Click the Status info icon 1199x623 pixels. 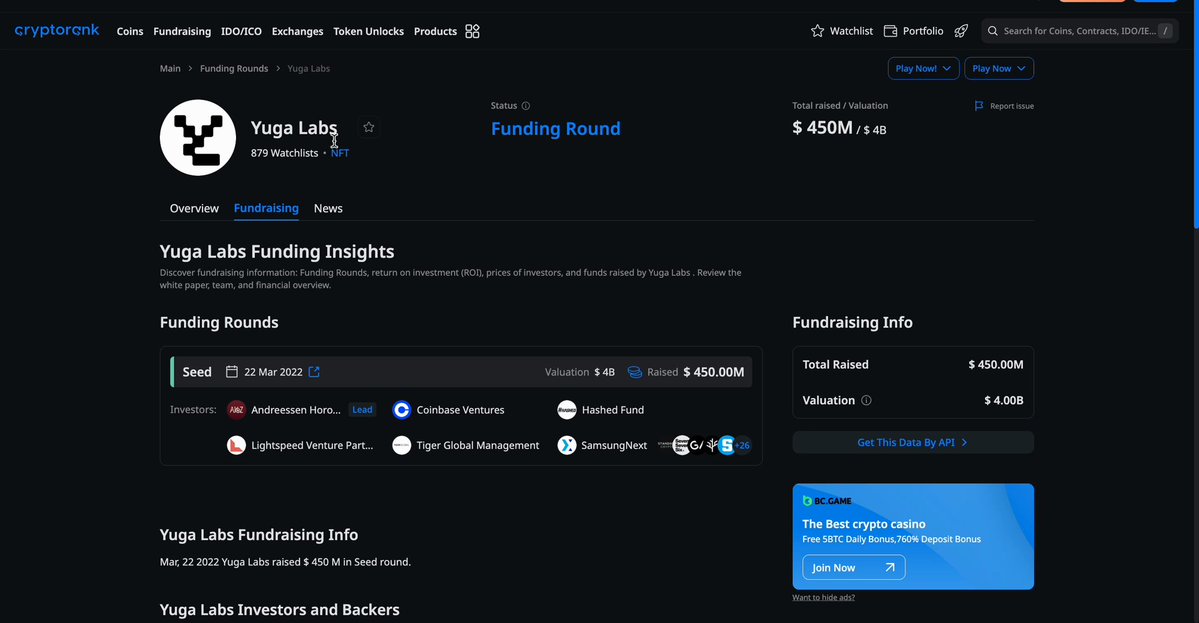coord(525,105)
